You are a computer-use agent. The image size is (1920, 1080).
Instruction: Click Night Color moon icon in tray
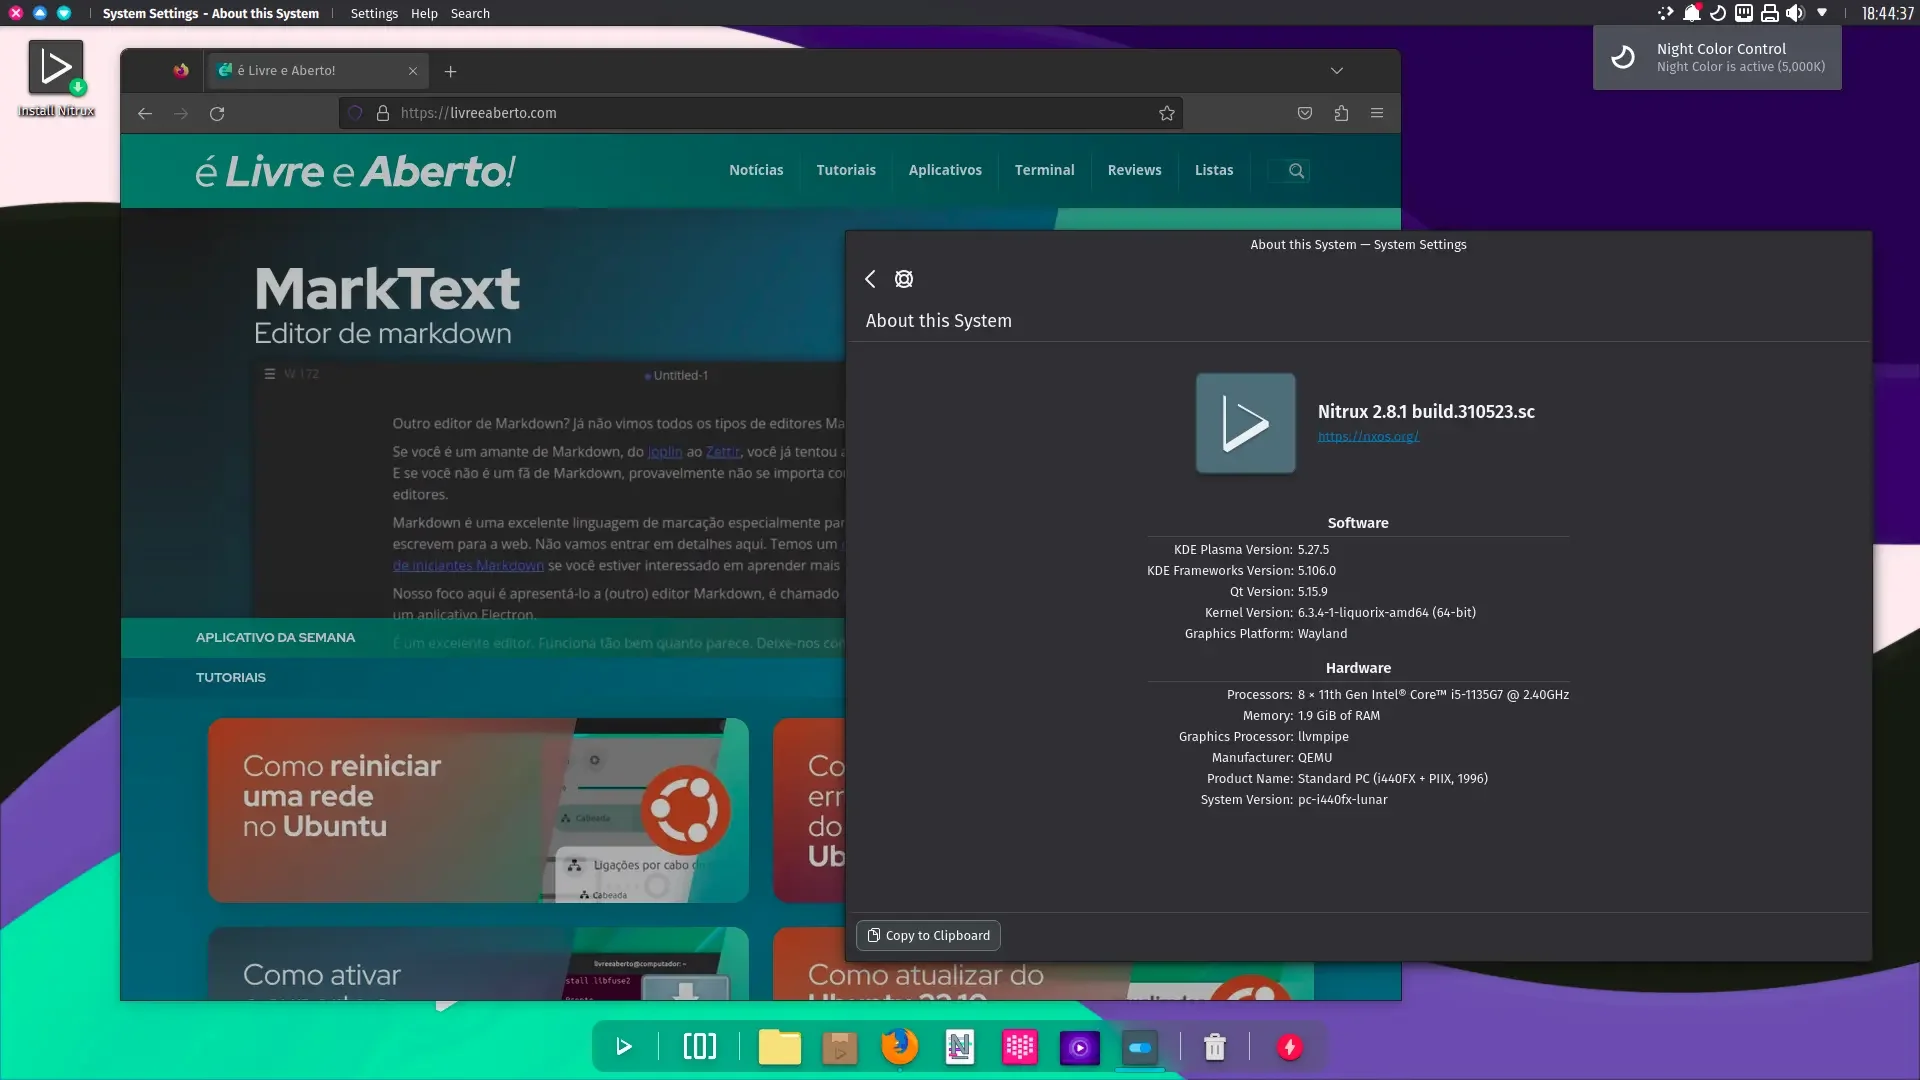pos(1718,13)
